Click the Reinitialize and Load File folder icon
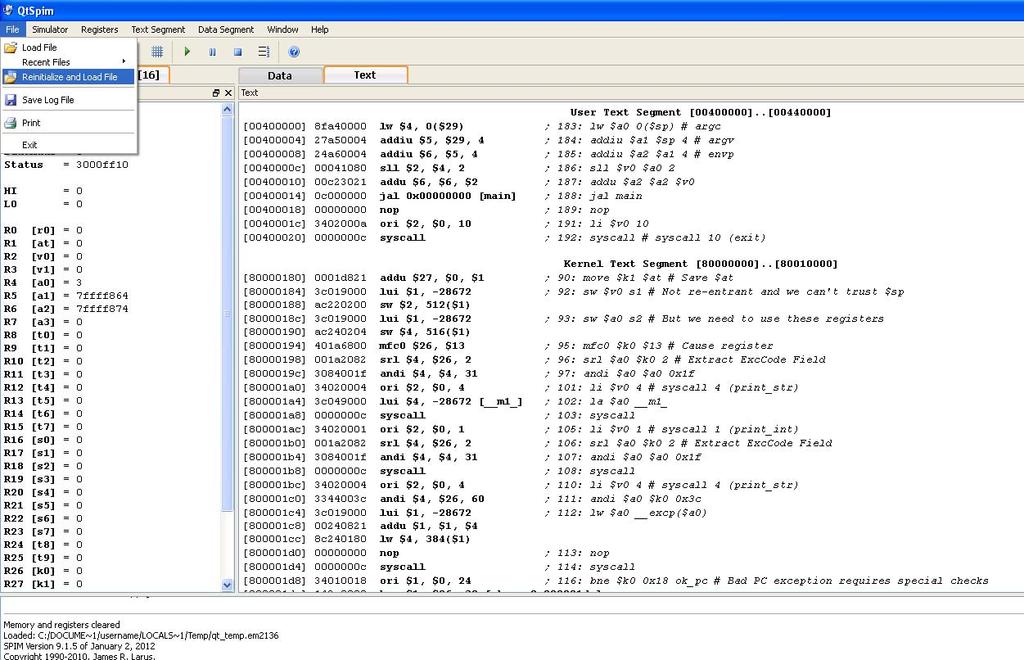Screen dimensions: 1024x660 (x=10, y=77)
